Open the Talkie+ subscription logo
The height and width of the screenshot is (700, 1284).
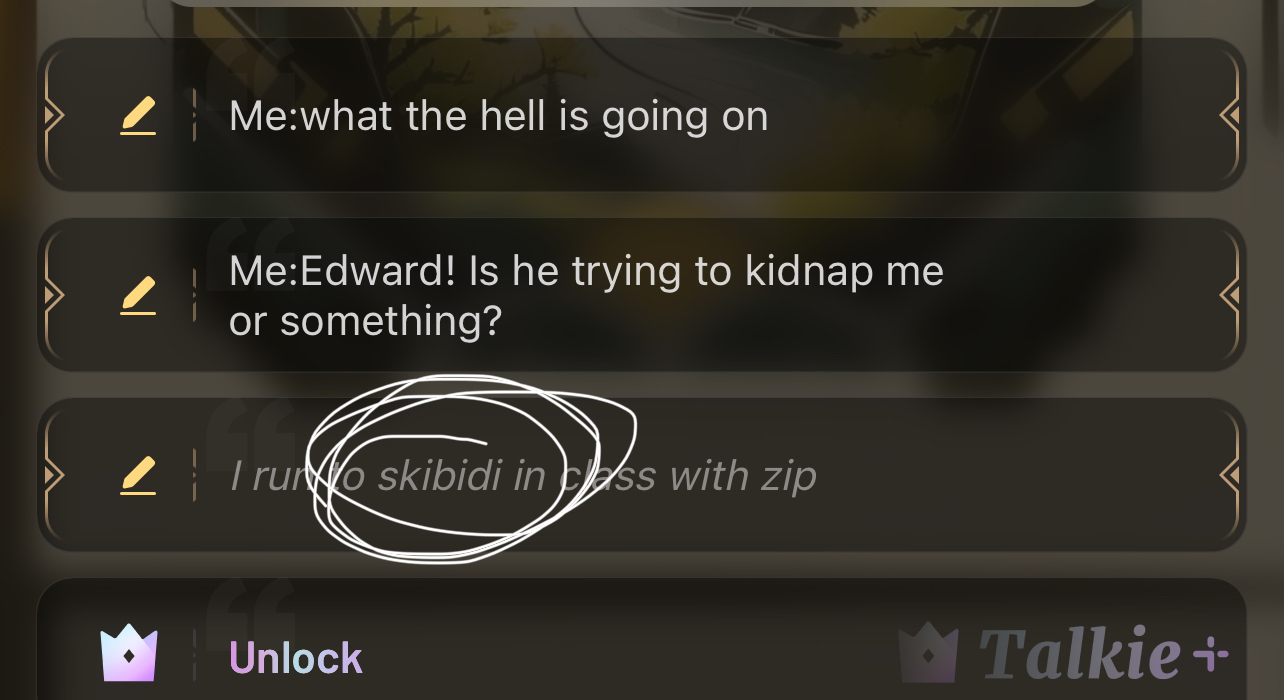tap(1063, 655)
